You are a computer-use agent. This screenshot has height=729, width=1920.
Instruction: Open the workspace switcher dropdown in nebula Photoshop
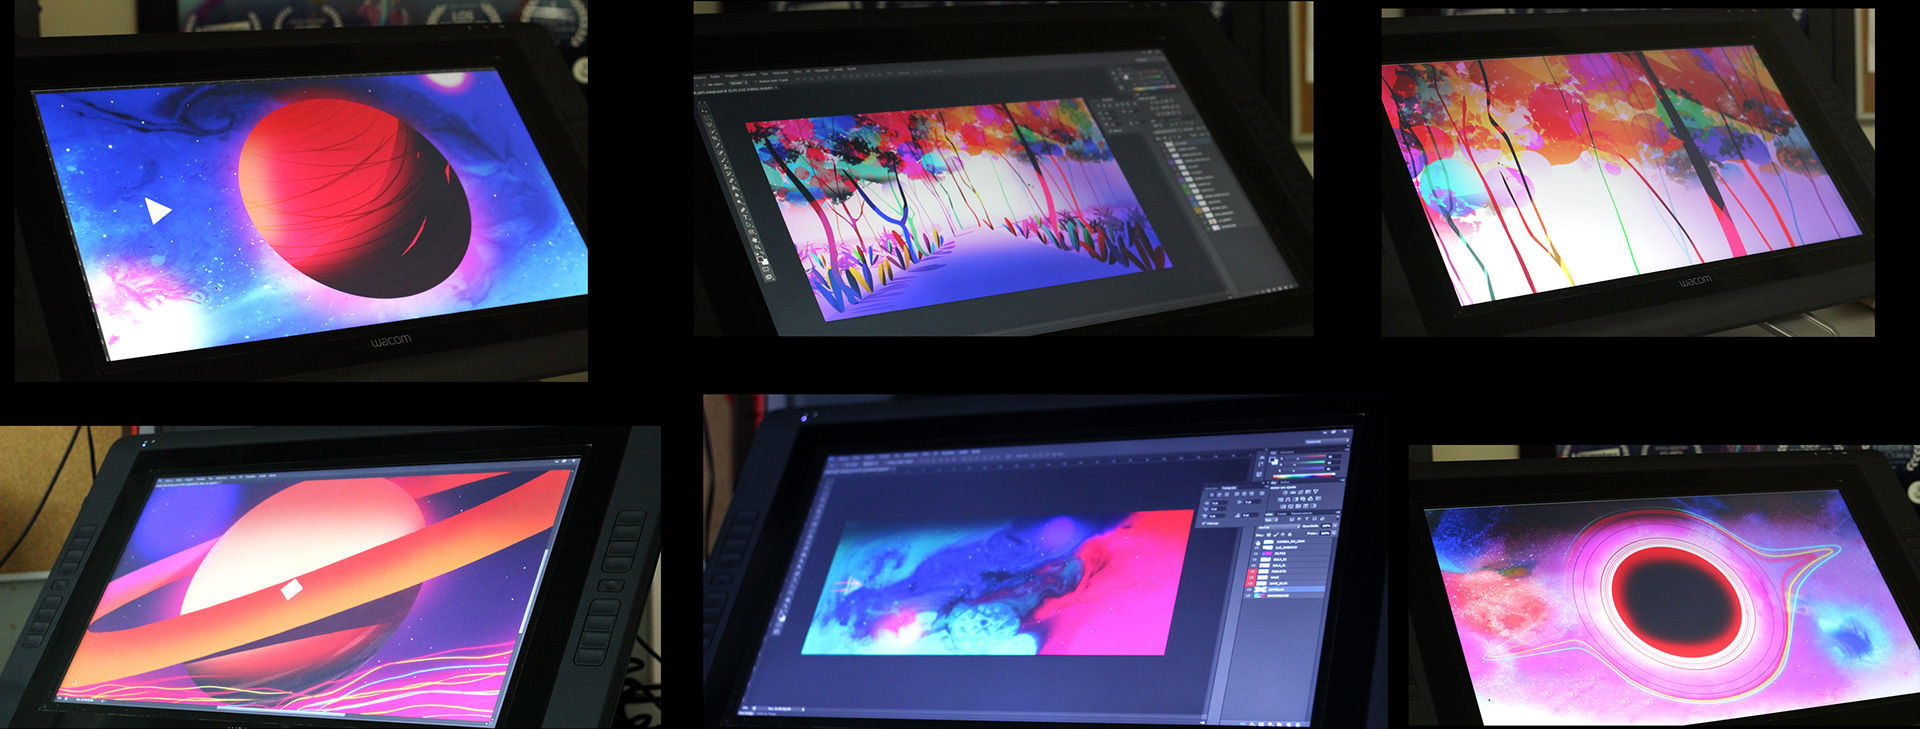(x=1327, y=441)
